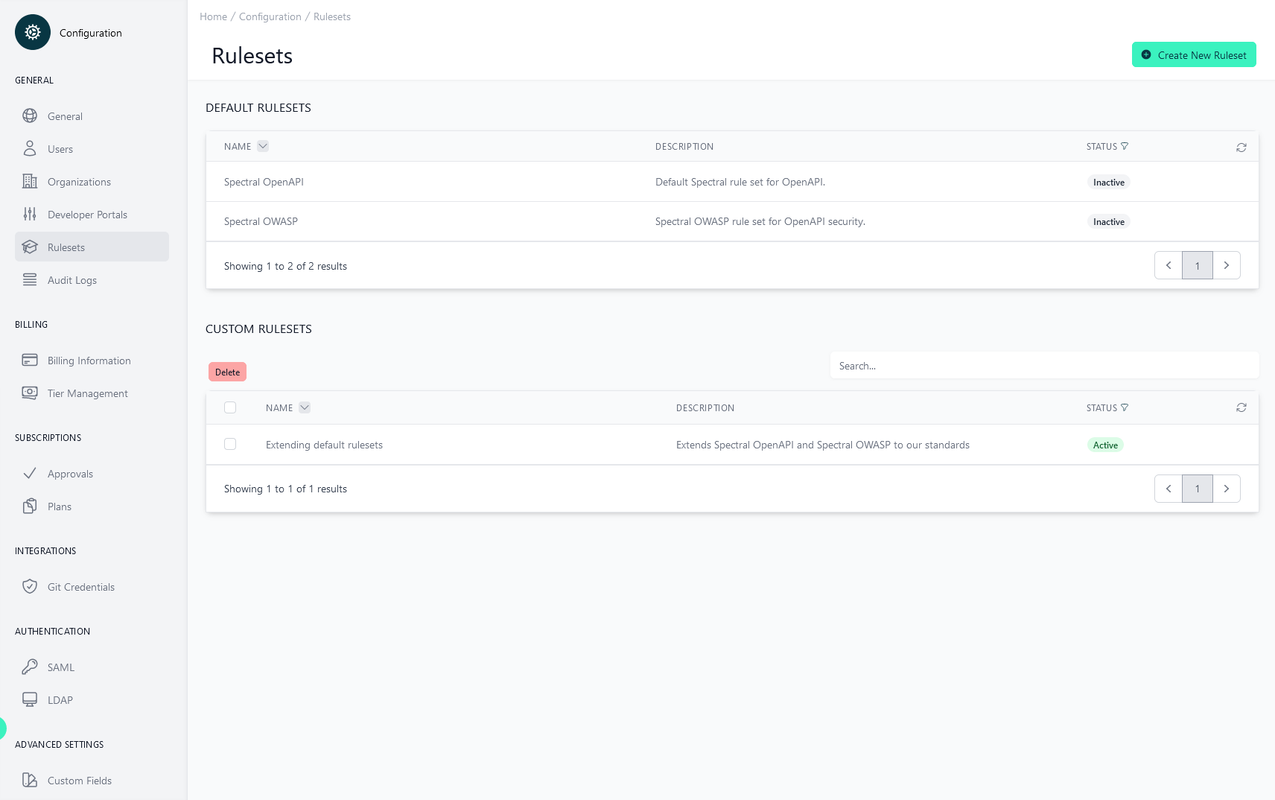Screen dimensions: 1275x800
Task: Open Default Rulesets Name sort dropdown
Action: pyautogui.click(x=263, y=146)
